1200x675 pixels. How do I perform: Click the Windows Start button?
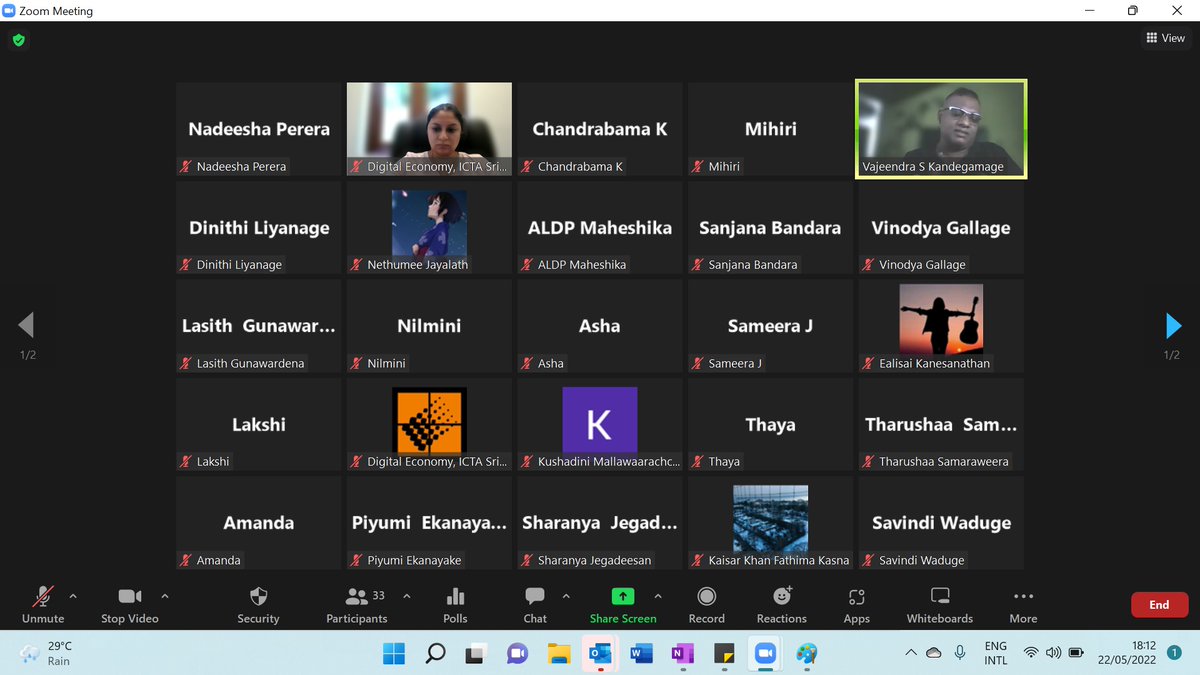[394, 653]
